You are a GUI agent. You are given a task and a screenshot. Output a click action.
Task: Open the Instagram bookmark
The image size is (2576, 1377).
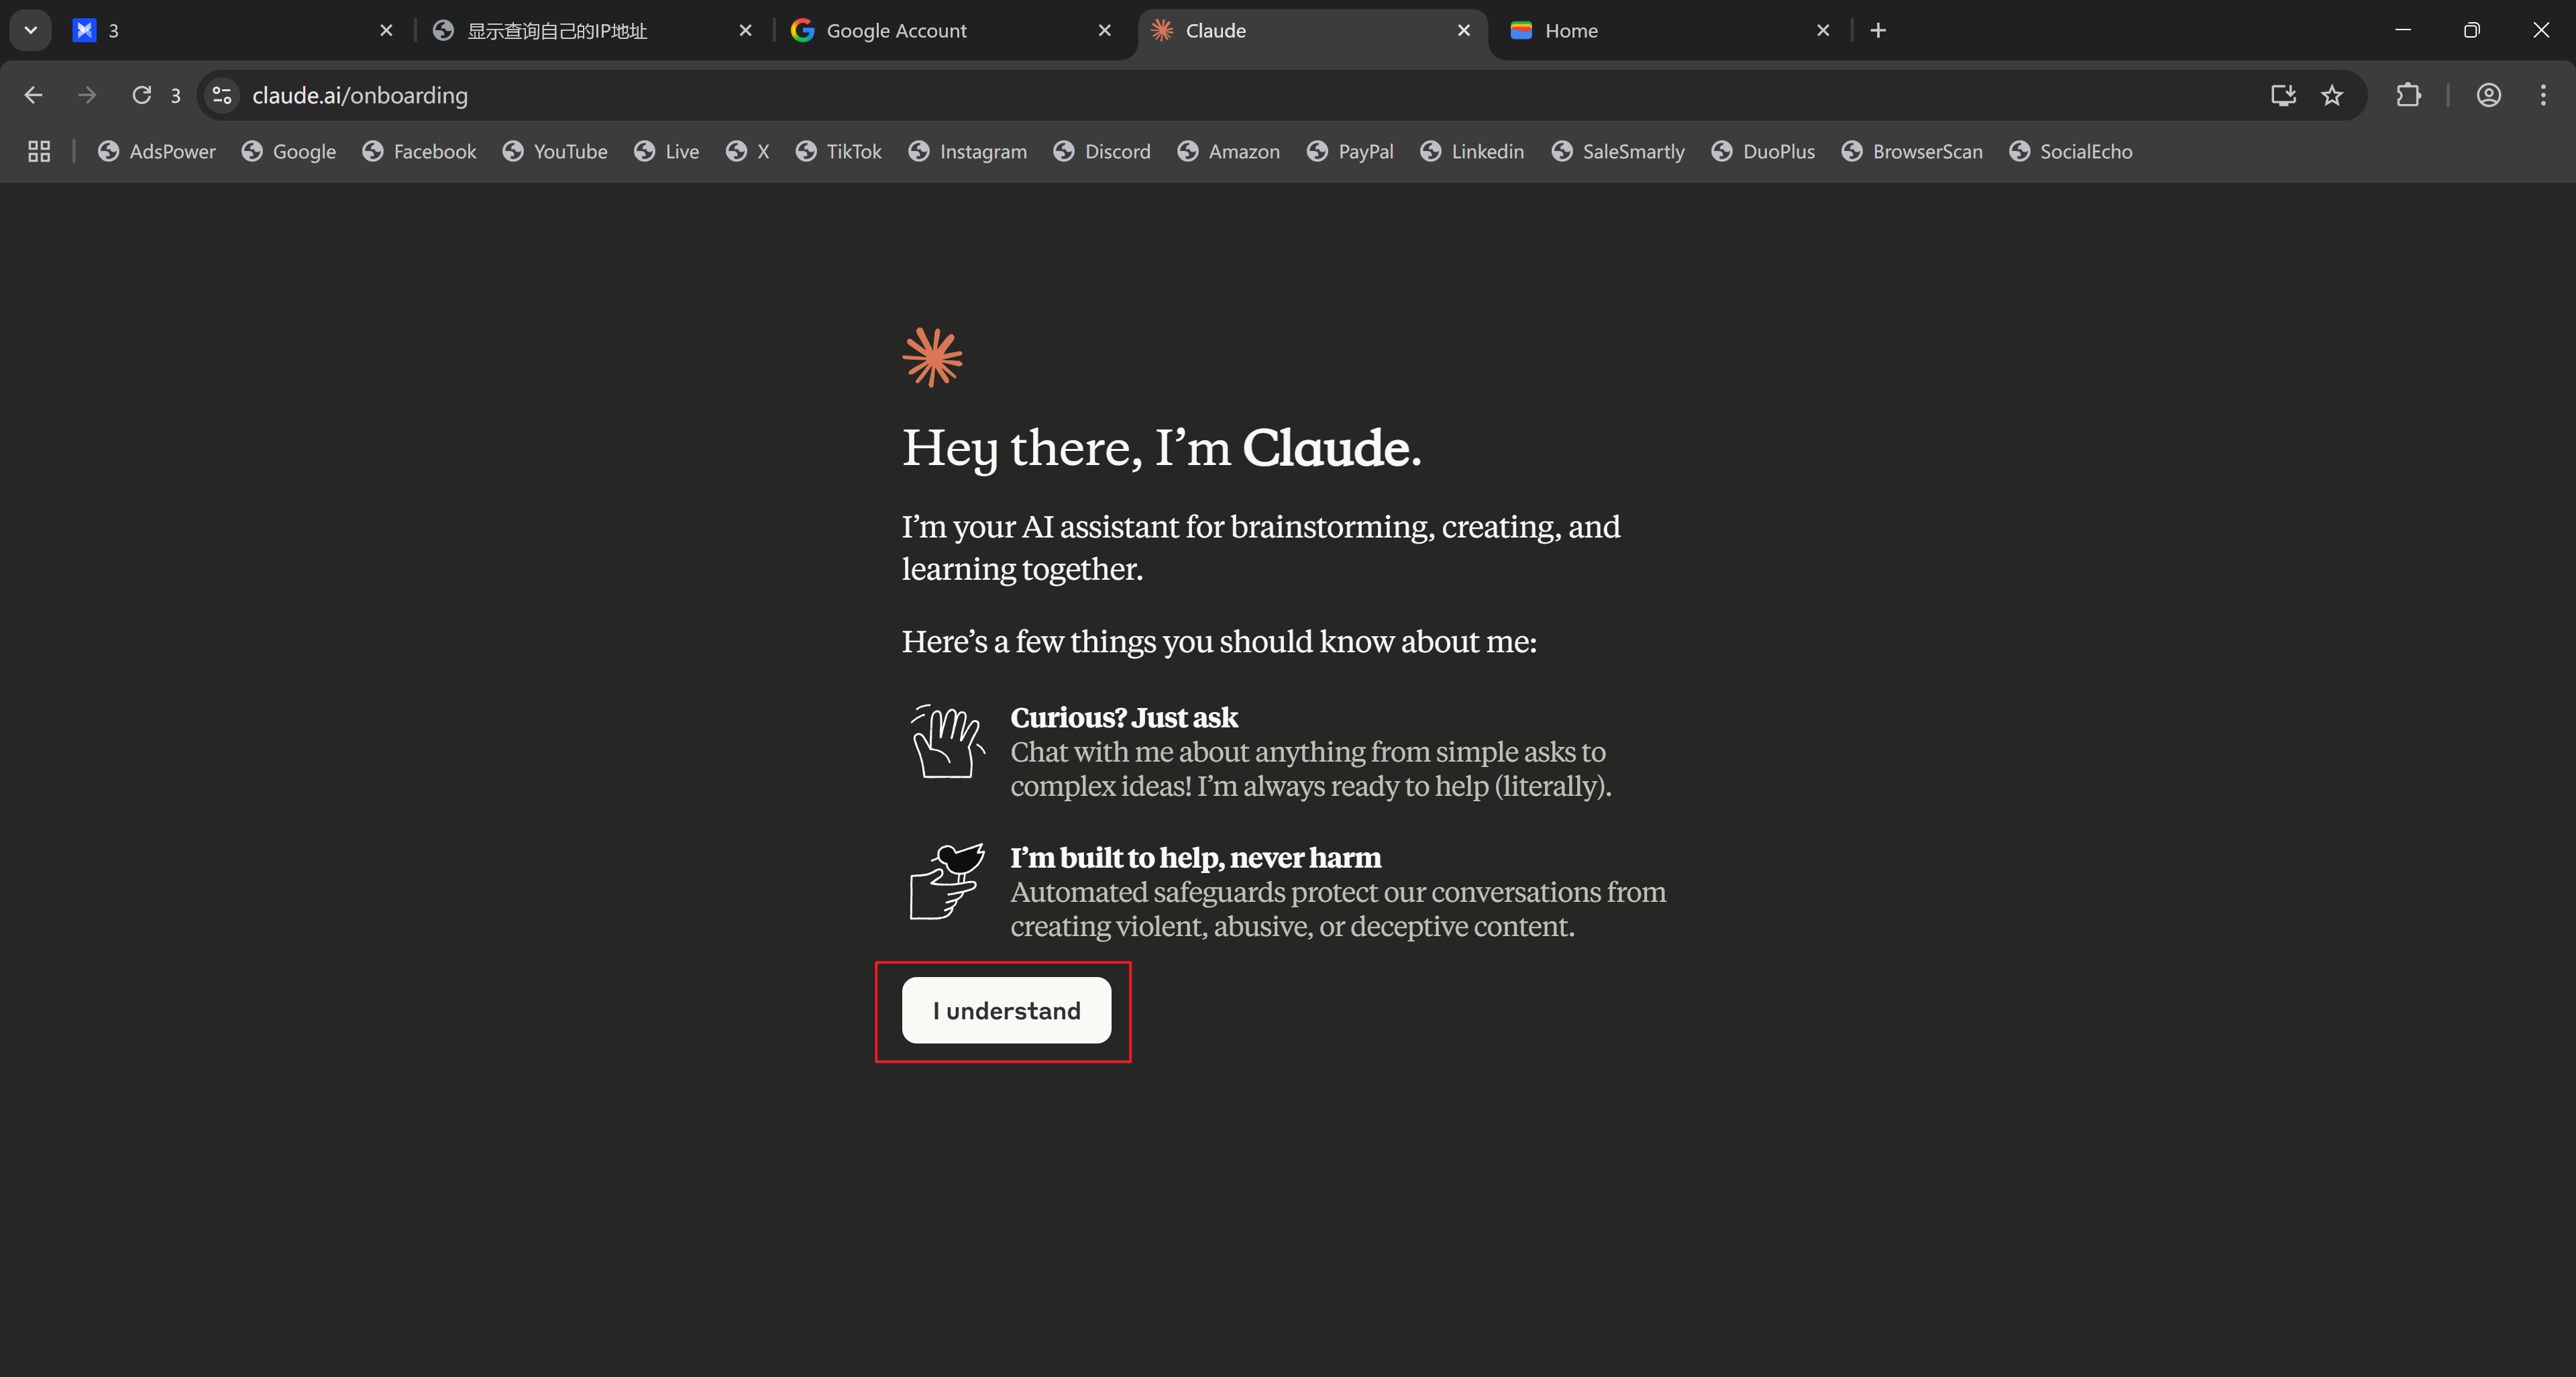coord(968,151)
